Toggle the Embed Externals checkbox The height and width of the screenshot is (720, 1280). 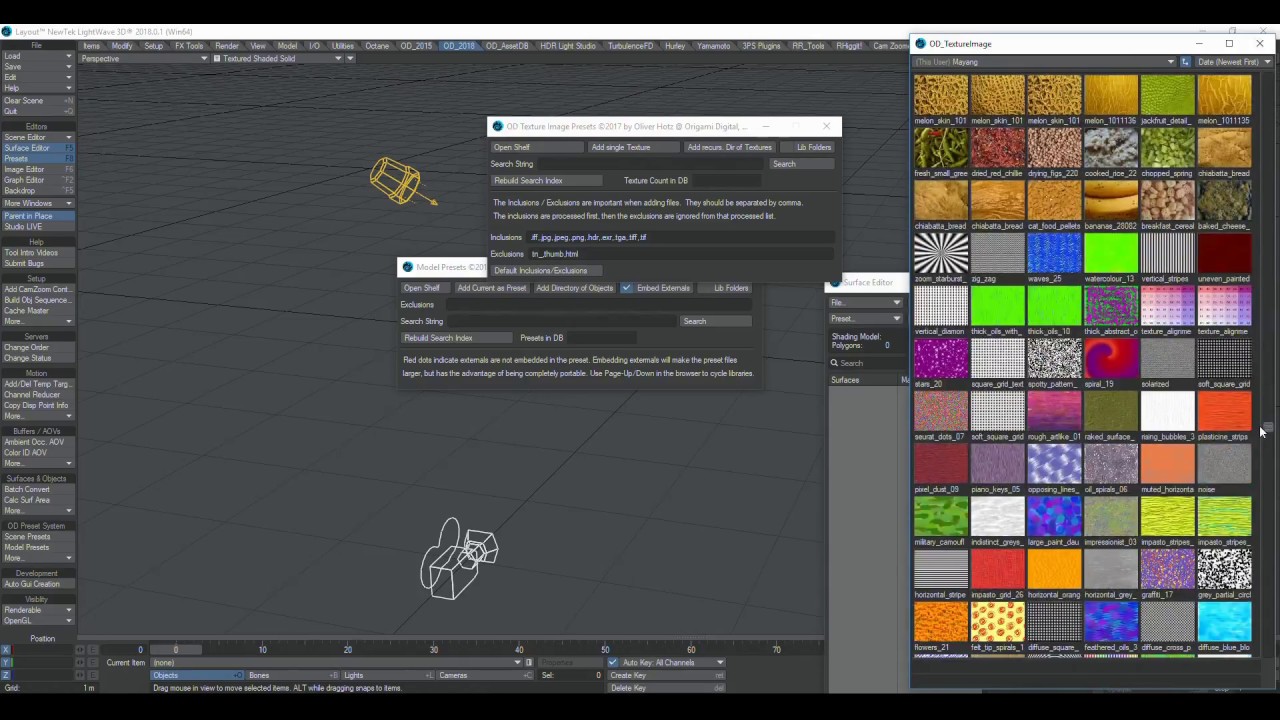pos(626,288)
